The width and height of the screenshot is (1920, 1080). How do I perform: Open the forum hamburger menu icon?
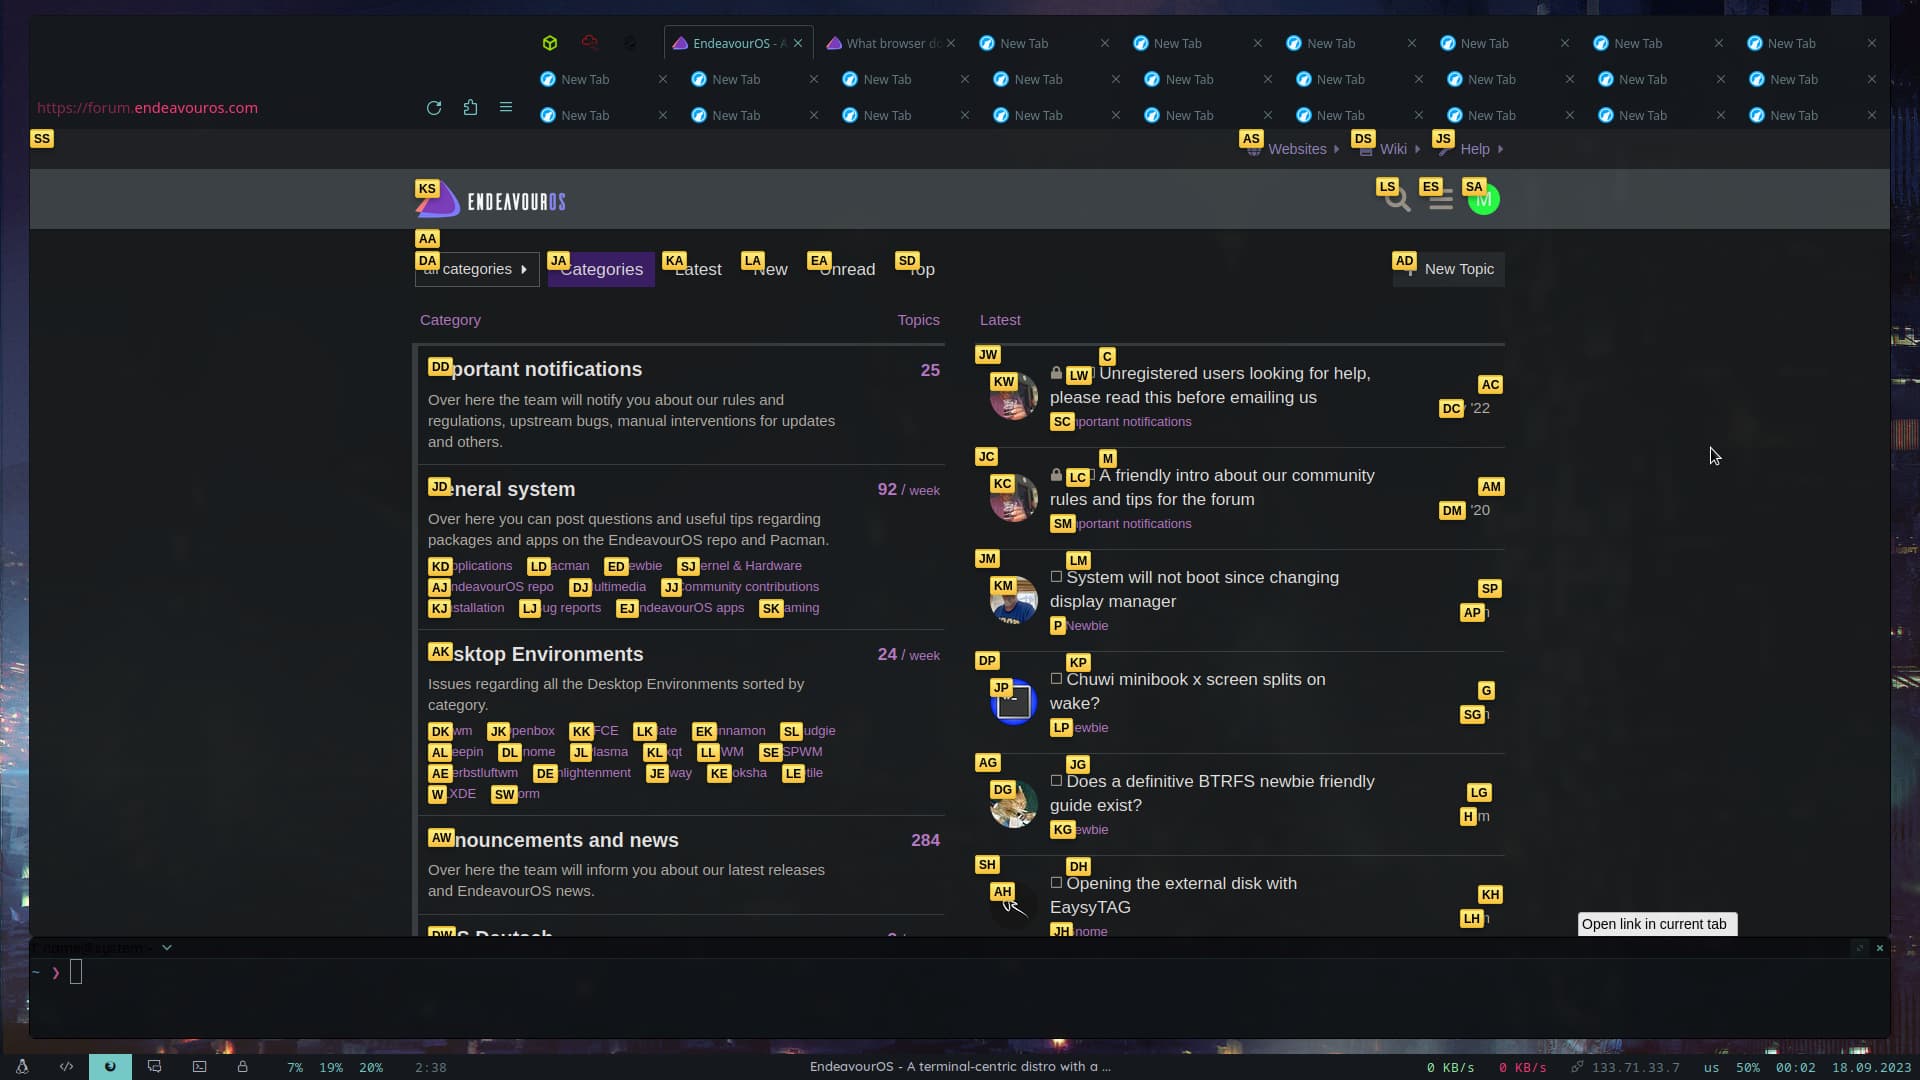tap(1441, 200)
